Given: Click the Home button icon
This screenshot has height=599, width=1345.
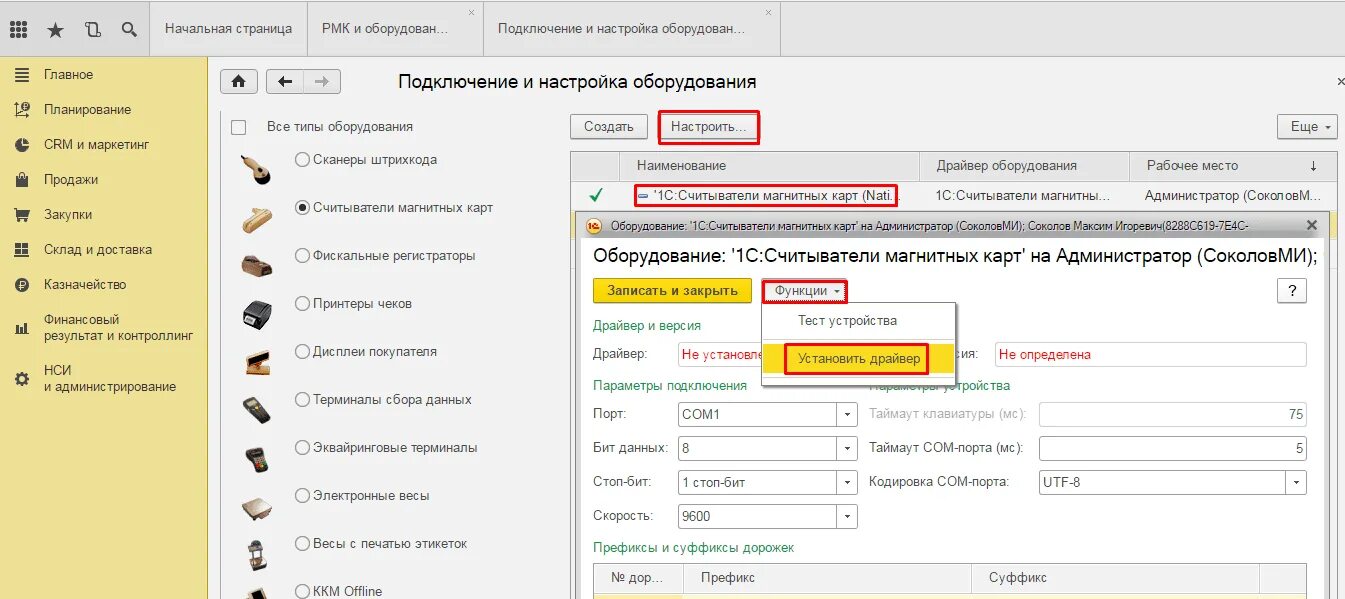Looking at the screenshot, I should 239,82.
